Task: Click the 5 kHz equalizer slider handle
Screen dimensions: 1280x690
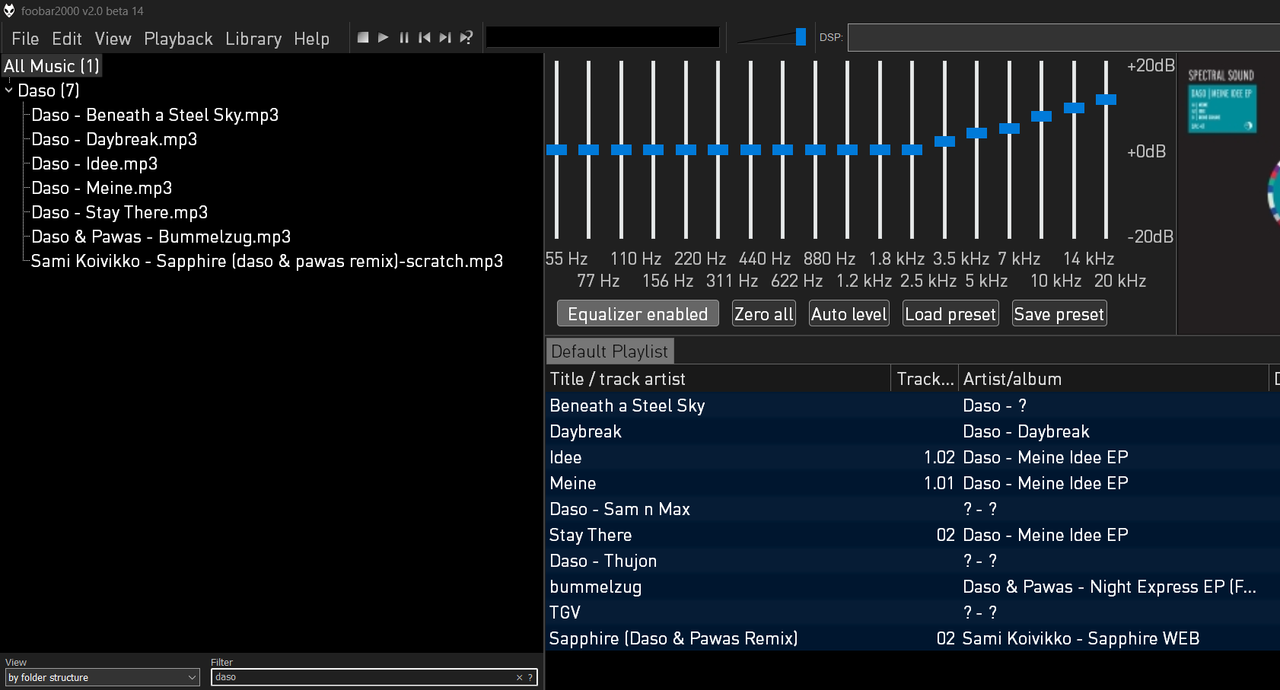Action: (x=977, y=132)
